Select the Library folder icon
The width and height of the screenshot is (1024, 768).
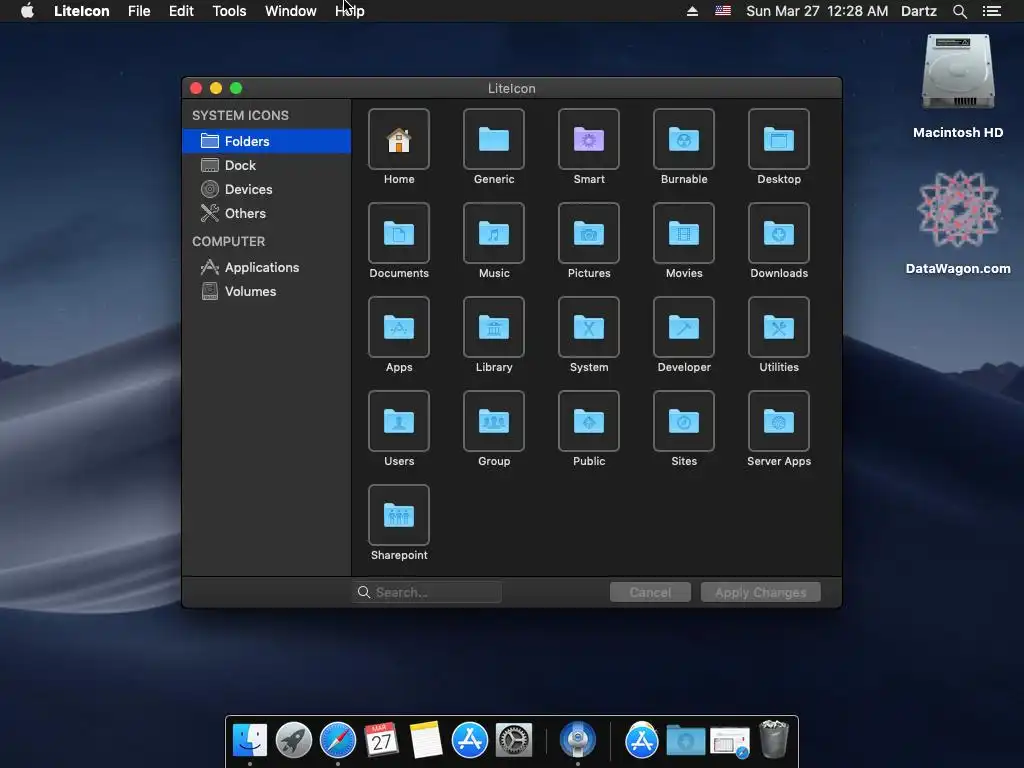point(494,327)
